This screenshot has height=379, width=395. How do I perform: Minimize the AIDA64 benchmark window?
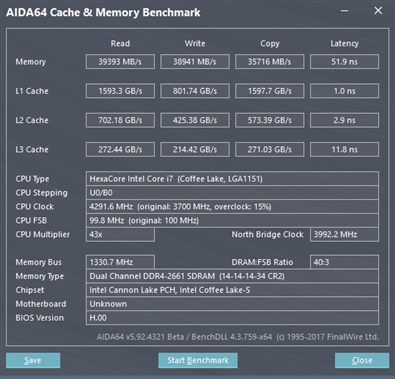click(x=344, y=11)
